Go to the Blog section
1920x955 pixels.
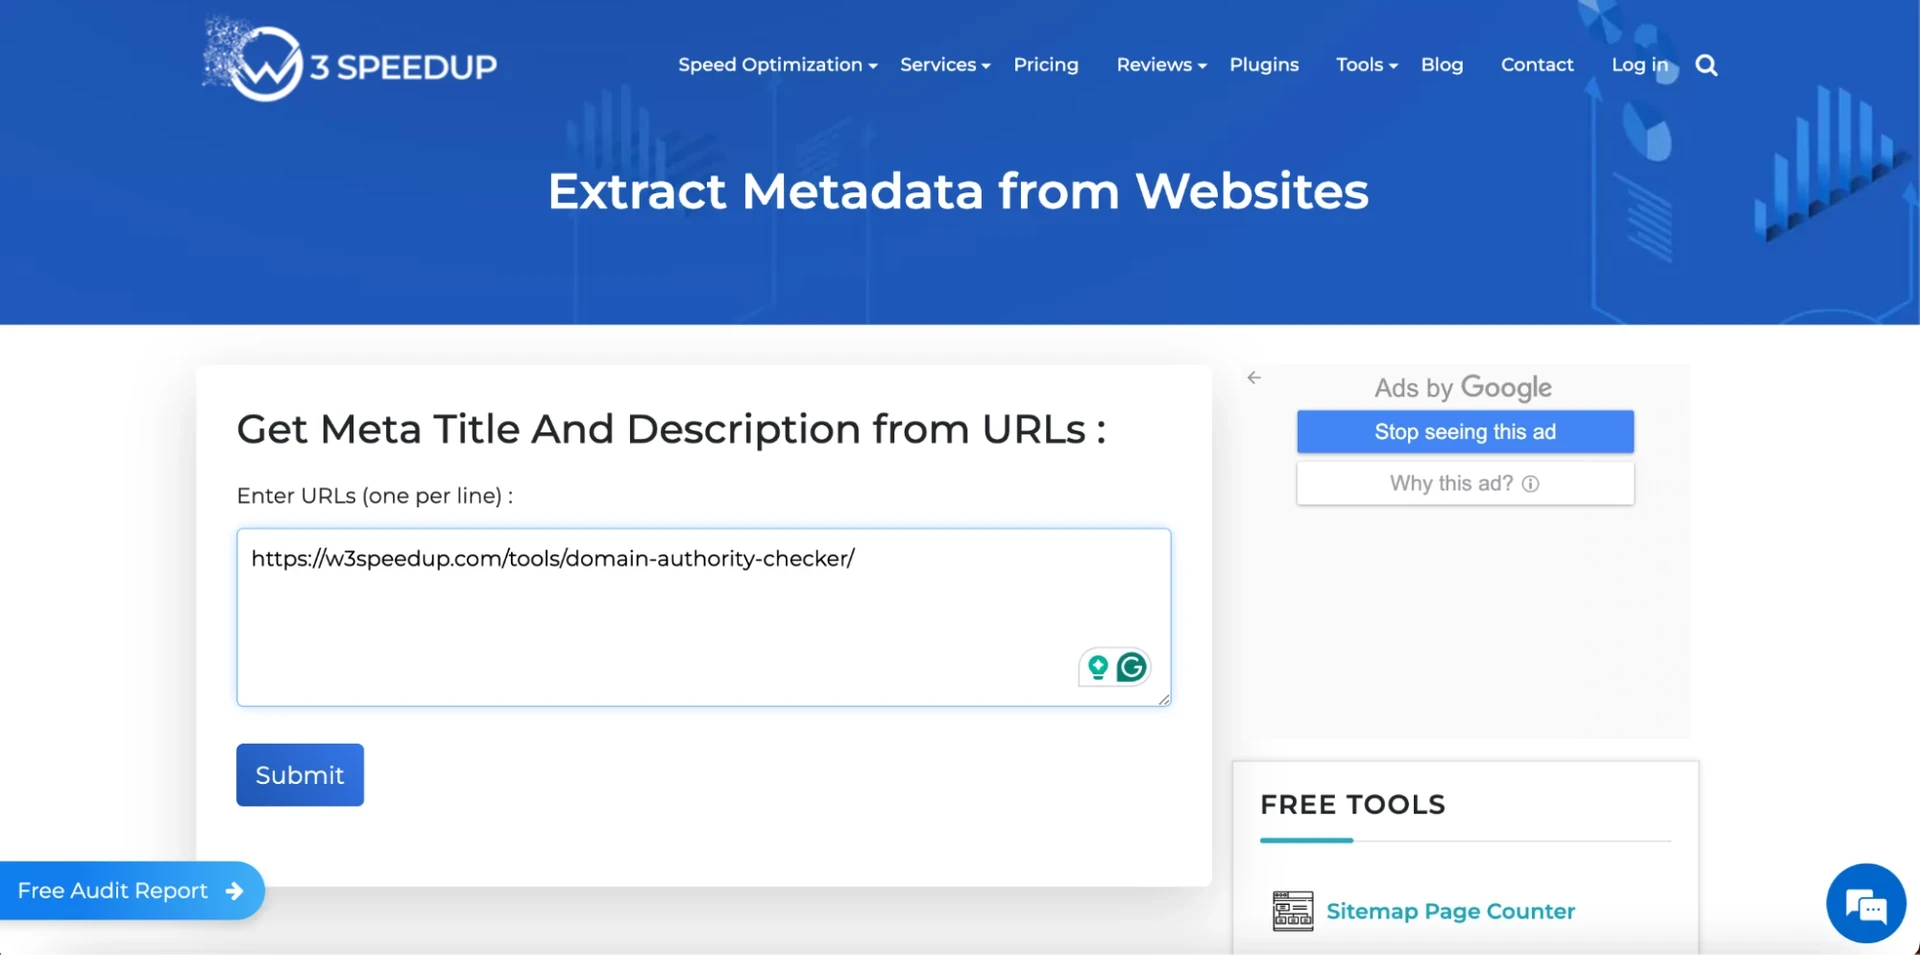click(x=1441, y=64)
